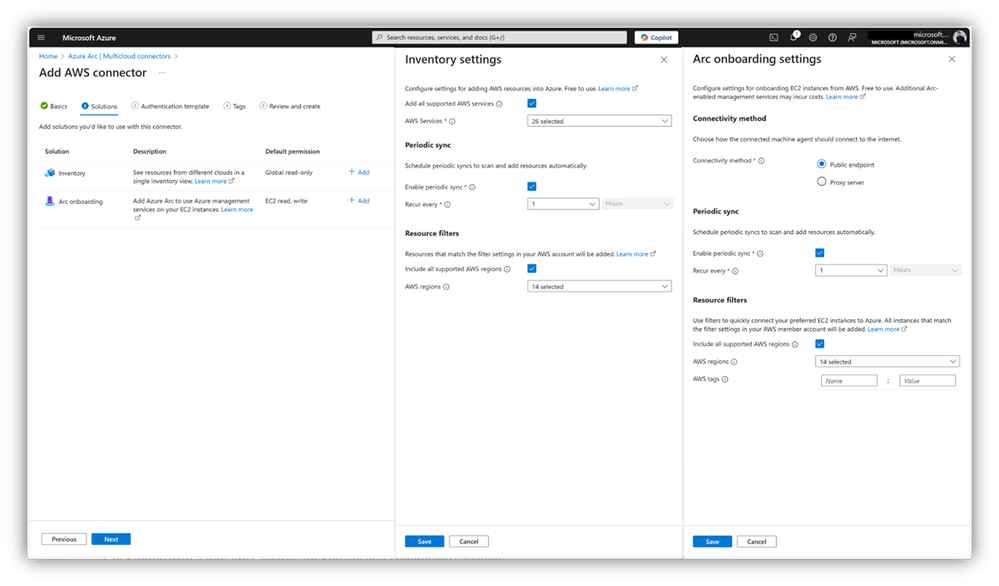Screen dimensions: 999x586
Task: Show info for Arc onboarding Recur every
Action: click(735, 271)
